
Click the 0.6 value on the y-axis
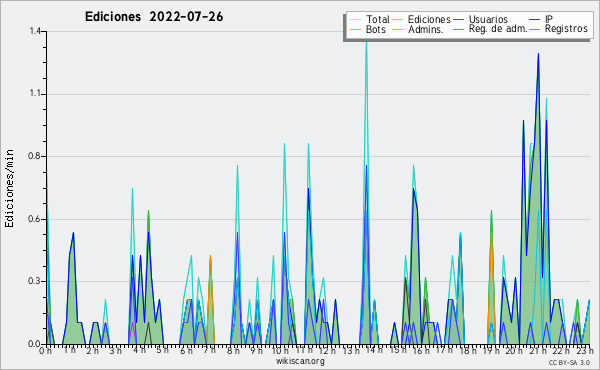pos(35,219)
